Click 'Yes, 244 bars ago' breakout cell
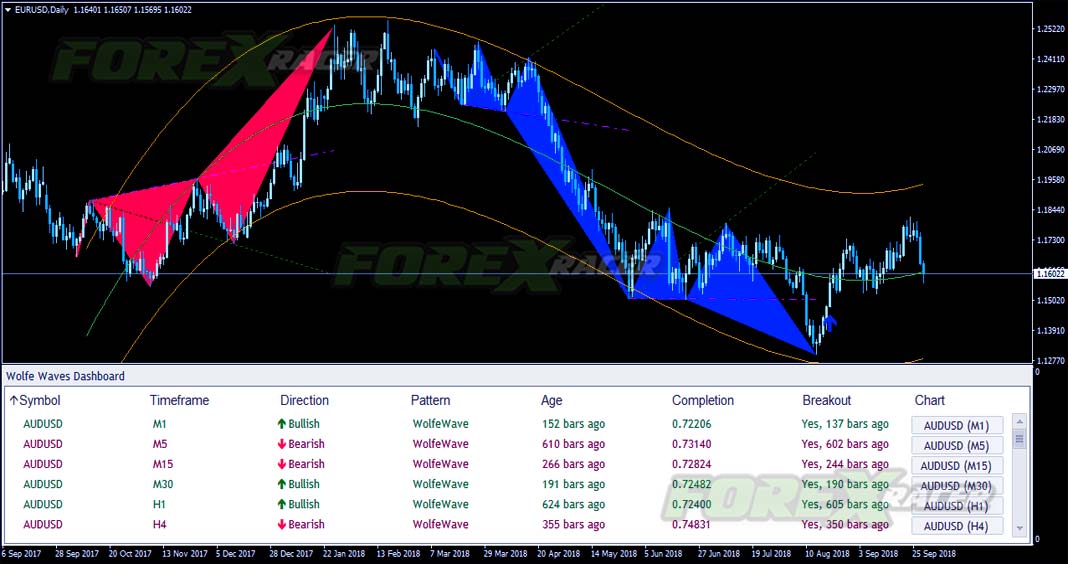 845,464
